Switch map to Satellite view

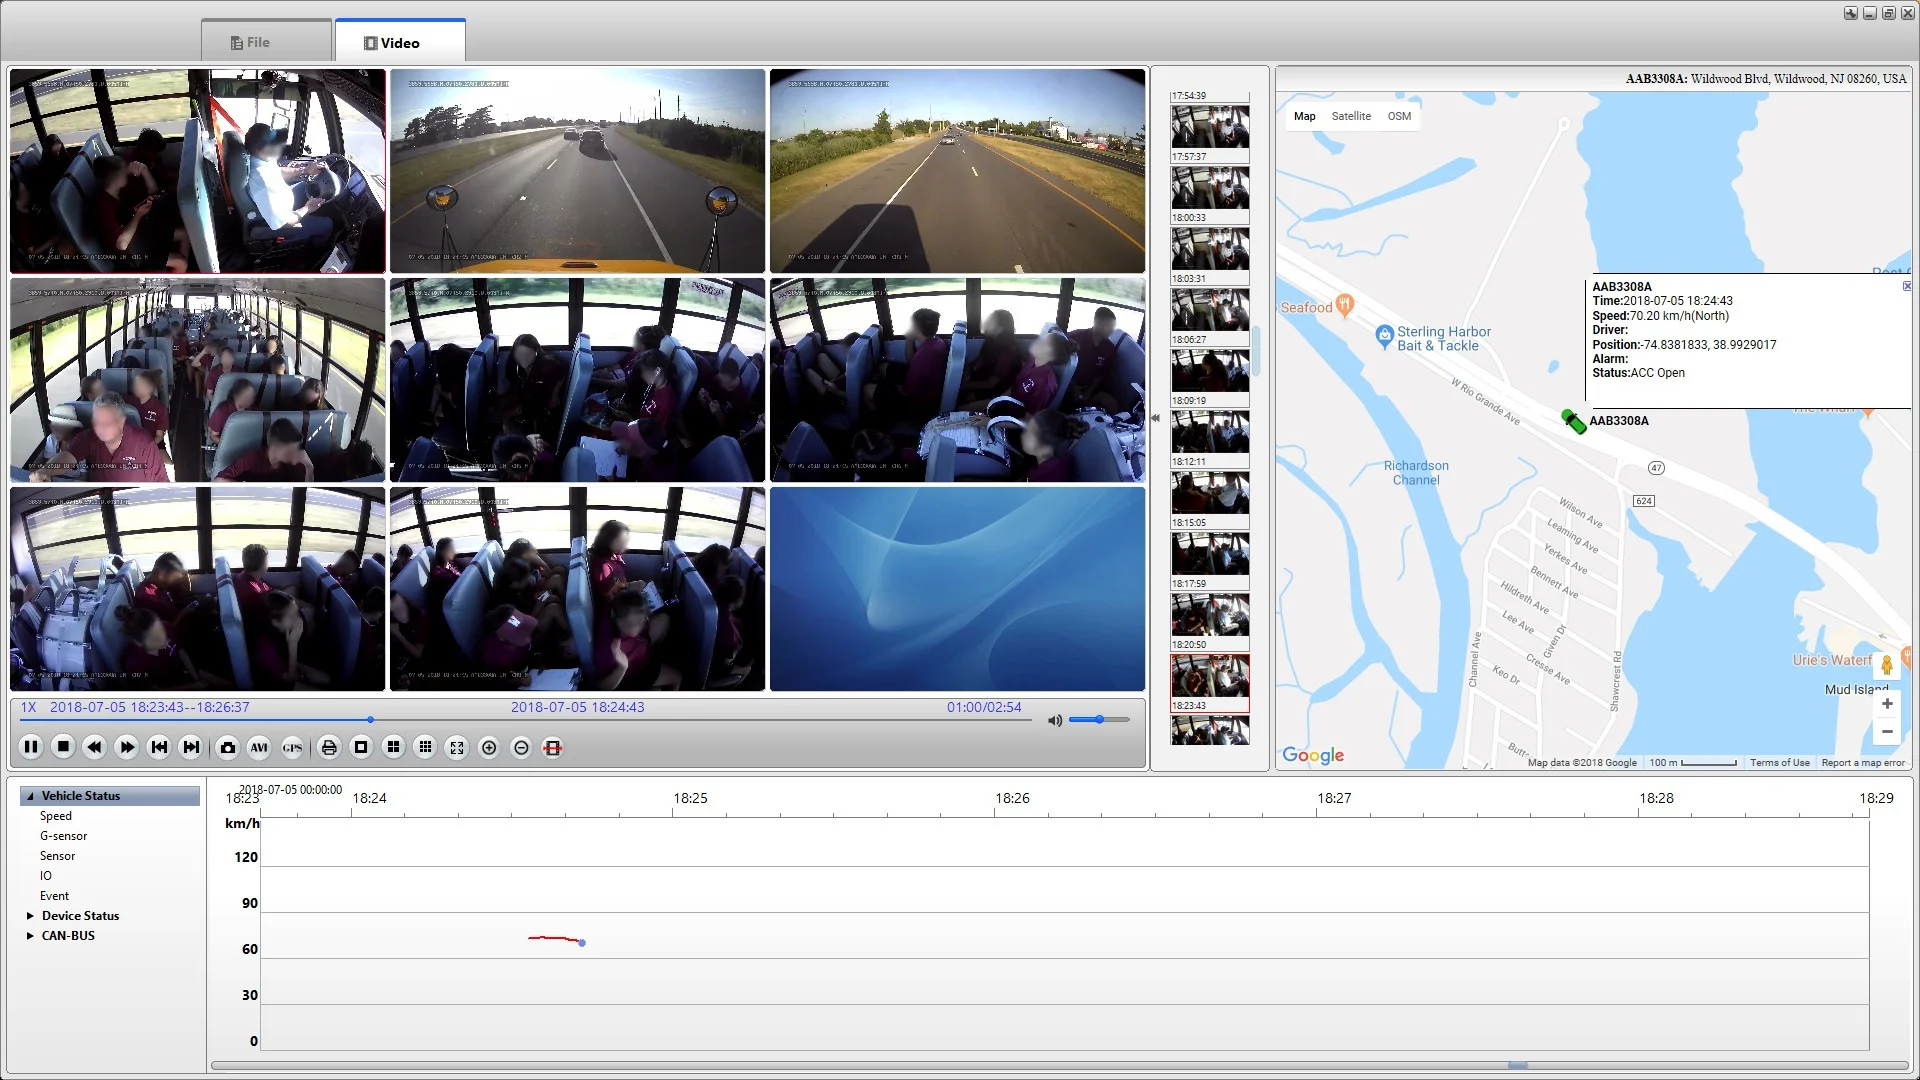[x=1351, y=116]
